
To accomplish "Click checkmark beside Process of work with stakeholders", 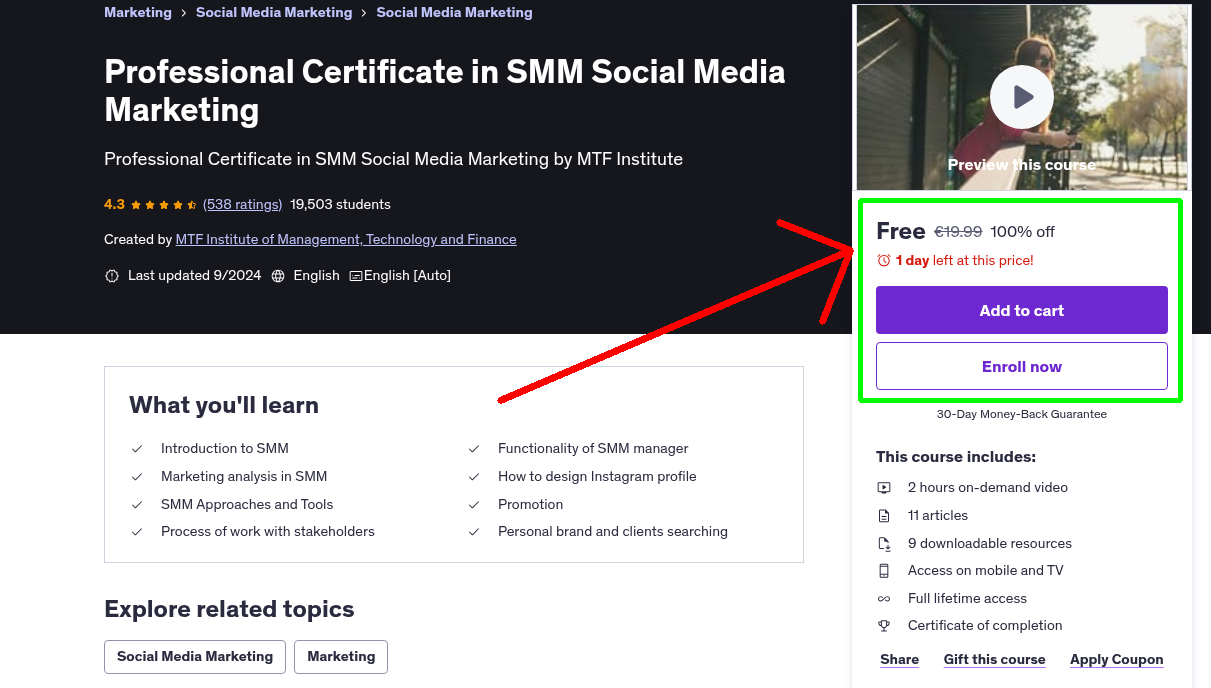I will tap(137, 532).
